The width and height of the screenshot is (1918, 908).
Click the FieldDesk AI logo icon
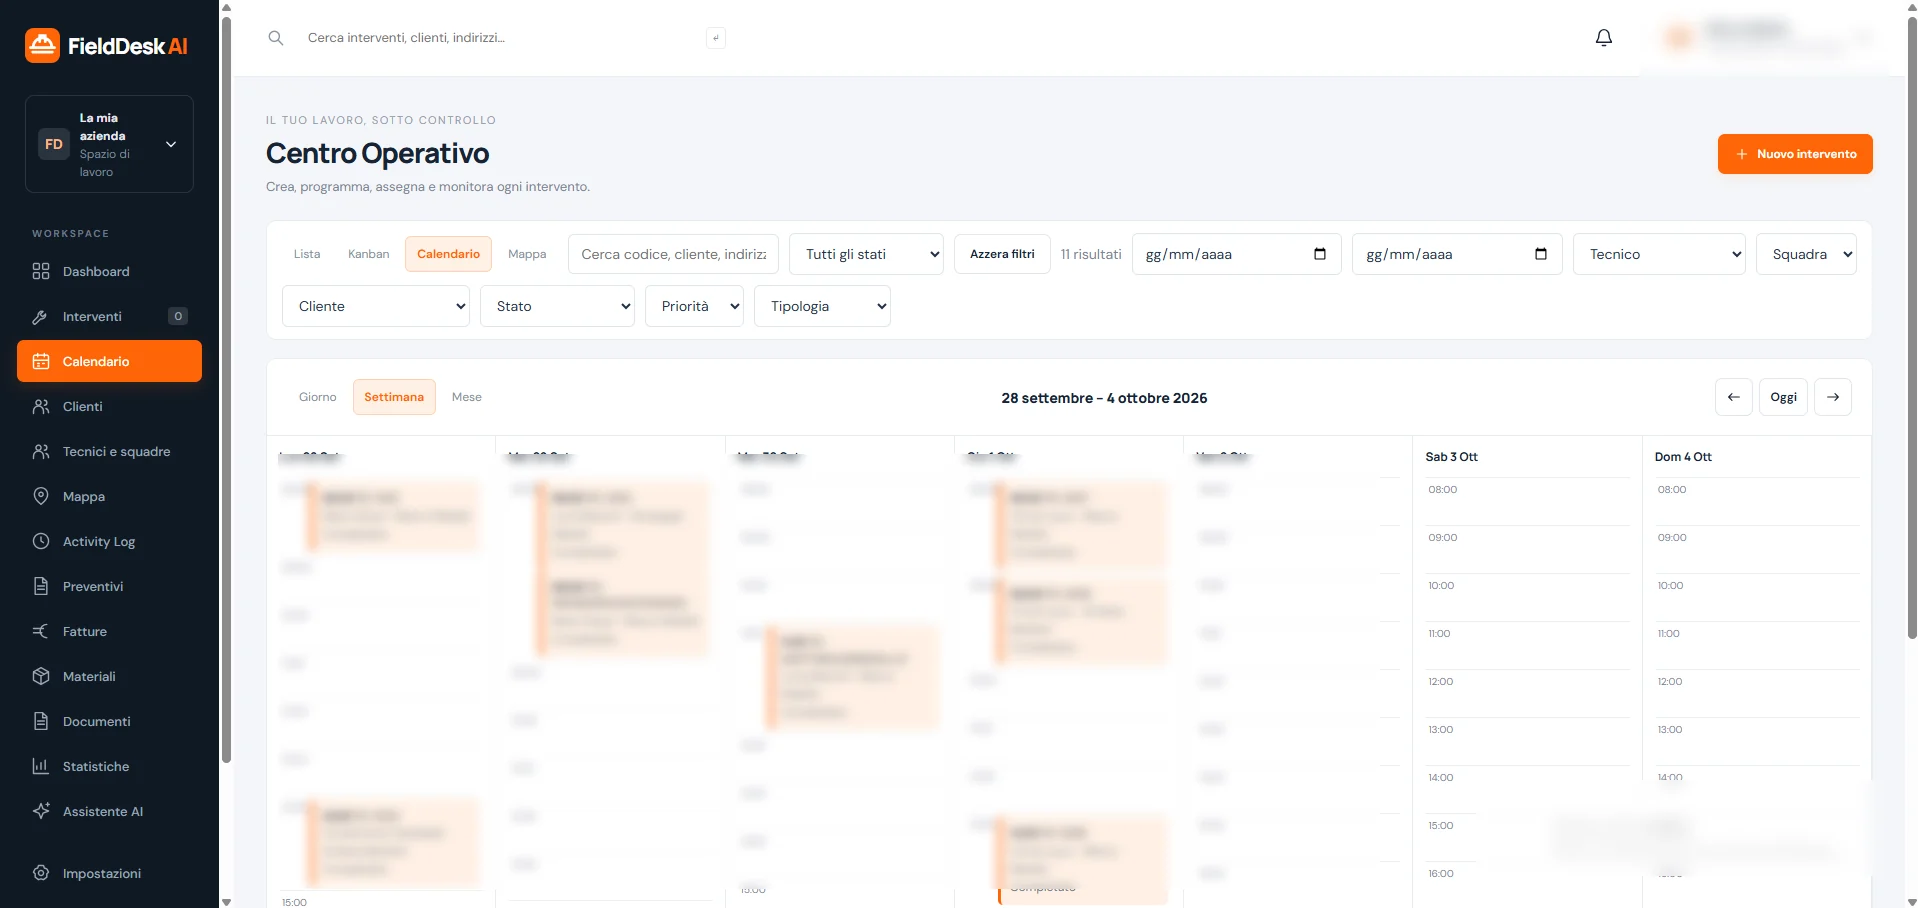(x=42, y=45)
